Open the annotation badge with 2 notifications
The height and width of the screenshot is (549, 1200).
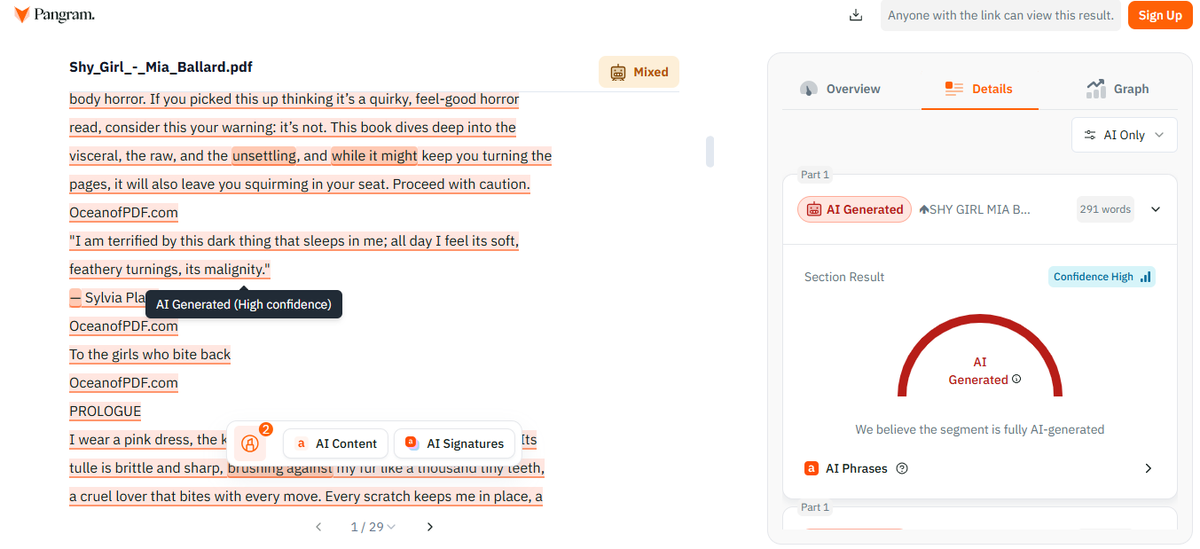251,443
